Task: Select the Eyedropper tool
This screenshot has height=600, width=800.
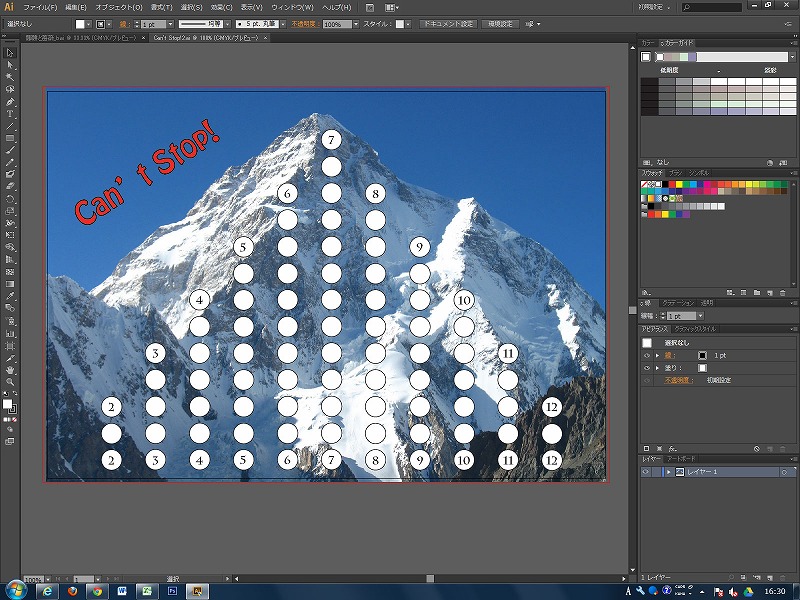Action: [x=10, y=296]
